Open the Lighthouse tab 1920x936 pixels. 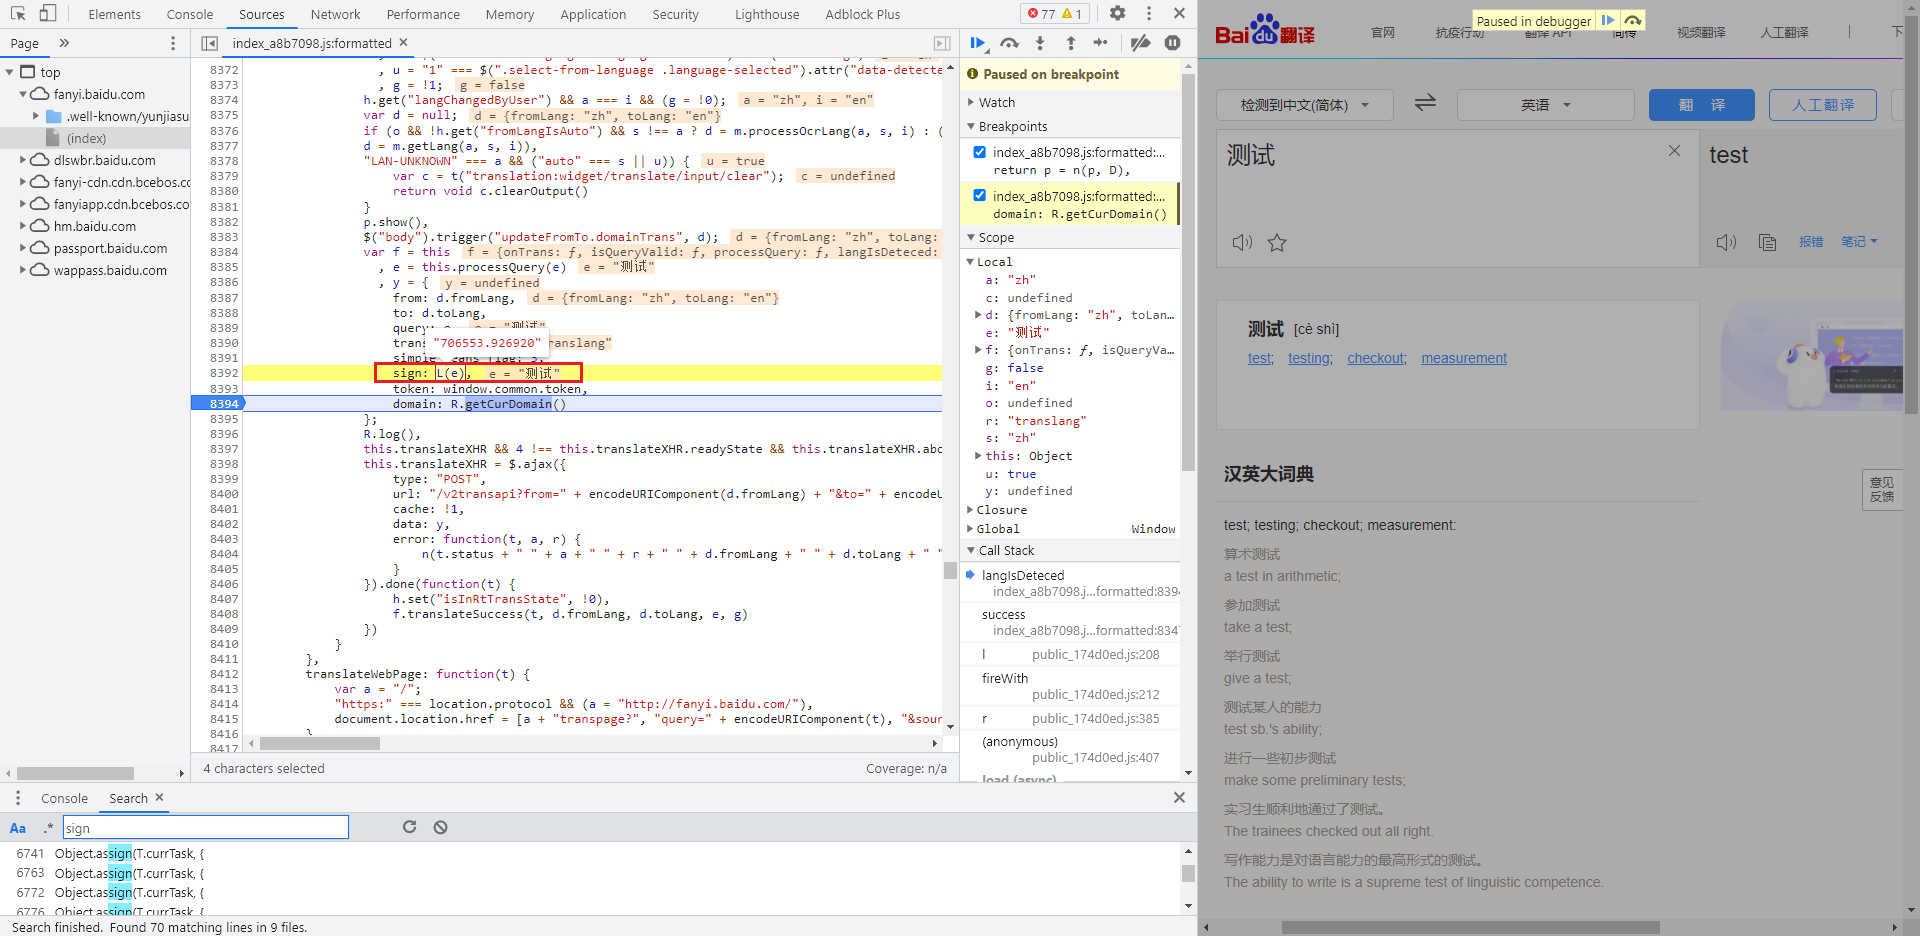pos(767,14)
